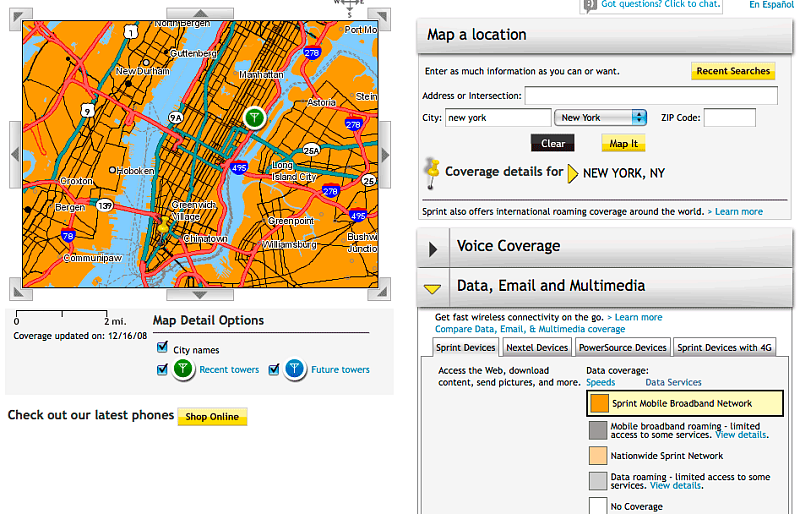Select light gray Data roaming swatch
This screenshot has width=800, height=514.
pos(598,481)
